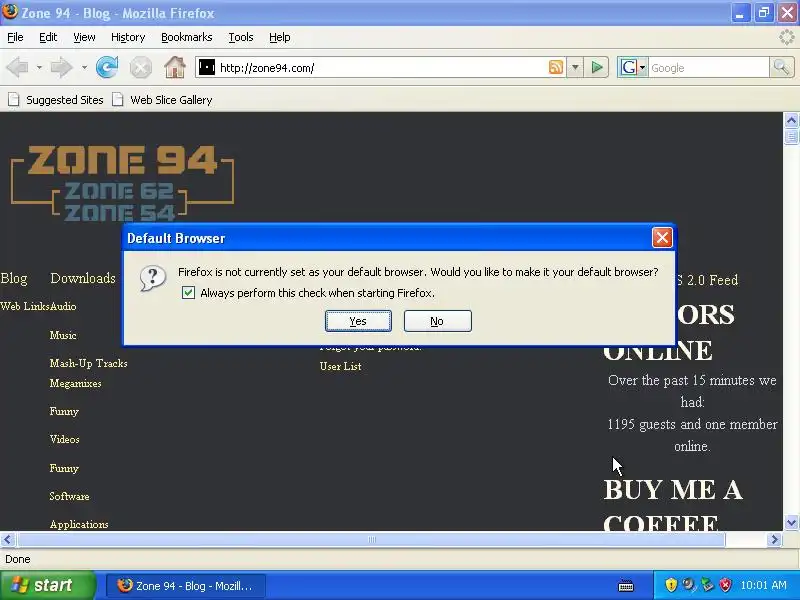Viewport: 800px width, 600px height.
Task: Open the Applications link
Action: click(x=79, y=524)
